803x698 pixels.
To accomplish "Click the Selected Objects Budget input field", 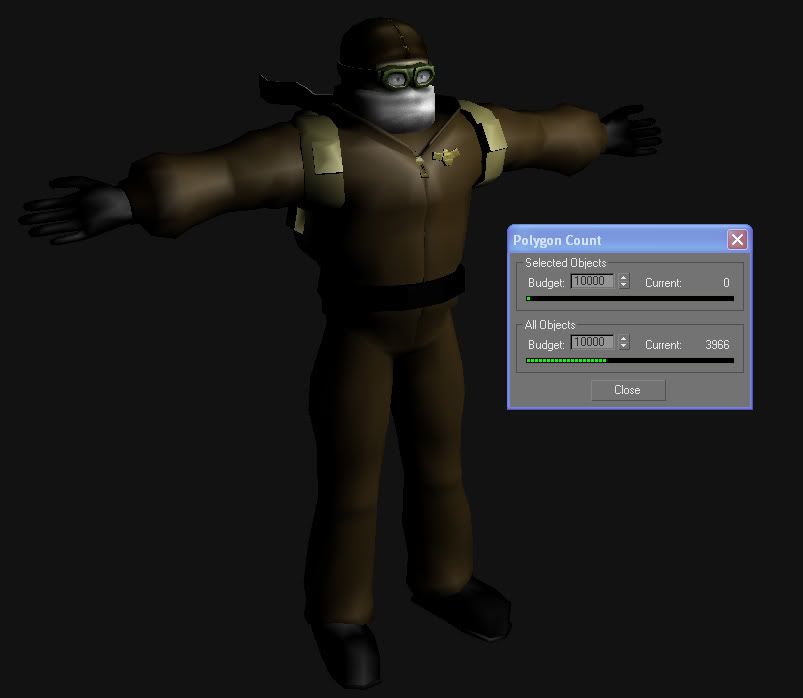I will pyautogui.click(x=592, y=282).
